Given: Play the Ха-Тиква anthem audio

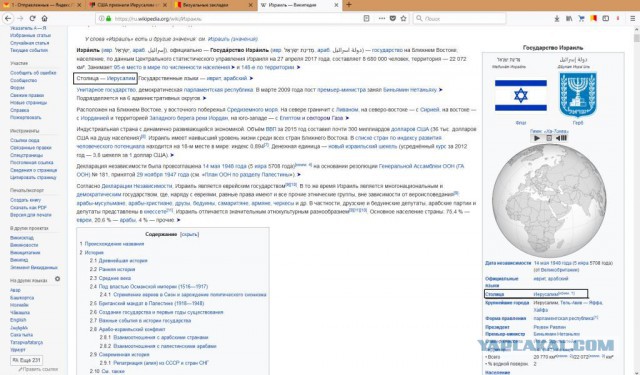Looking at the screenshot, I should pyautogui.click(x=537, y=138).
